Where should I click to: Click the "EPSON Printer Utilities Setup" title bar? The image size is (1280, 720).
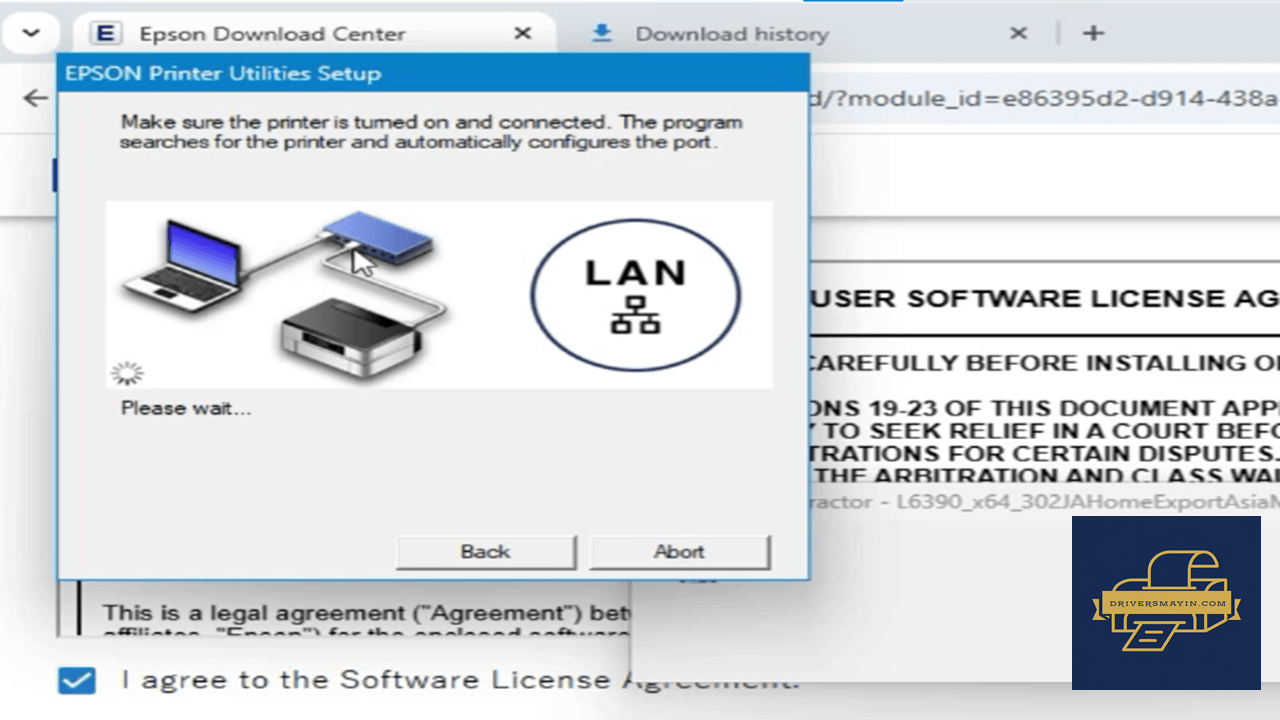(433, 73)
